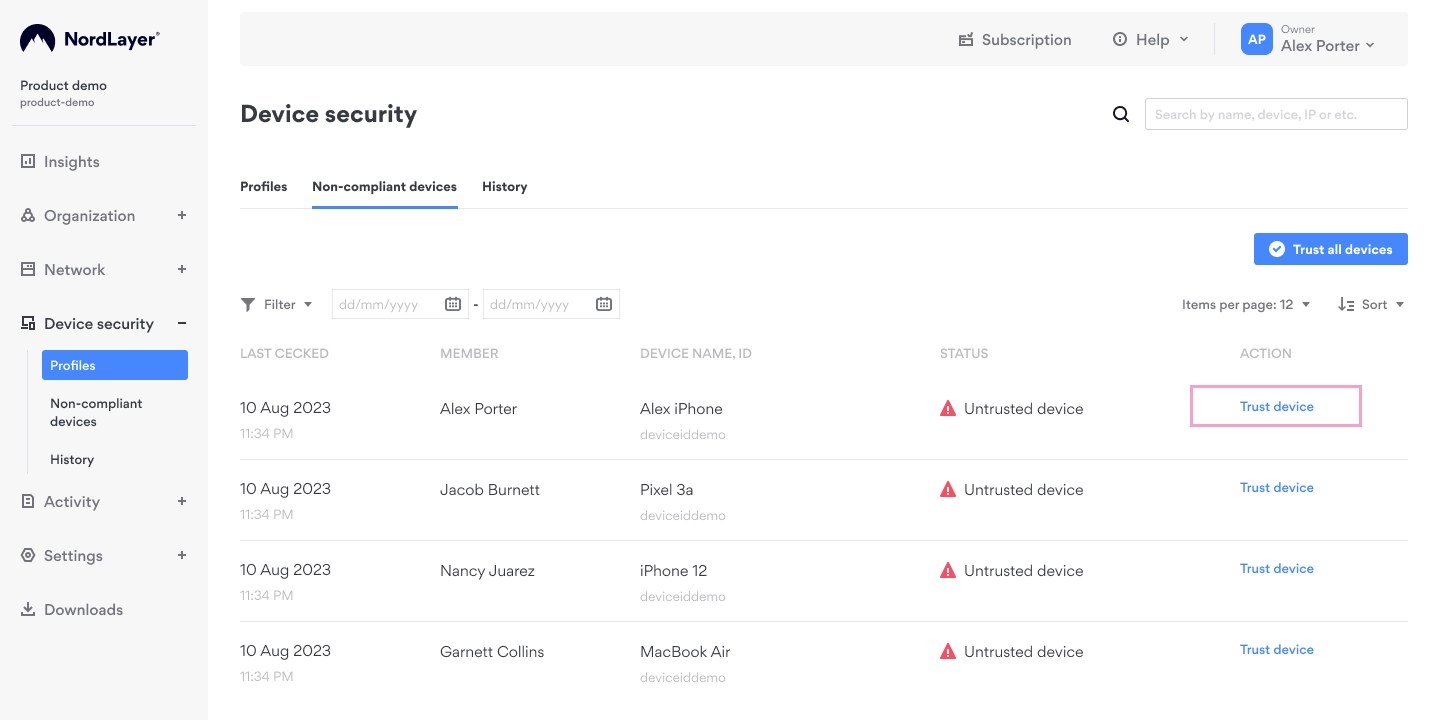This screenshot has height=720, width=1440.
Task: Click the search by name input field
Action: [1276, 114]
